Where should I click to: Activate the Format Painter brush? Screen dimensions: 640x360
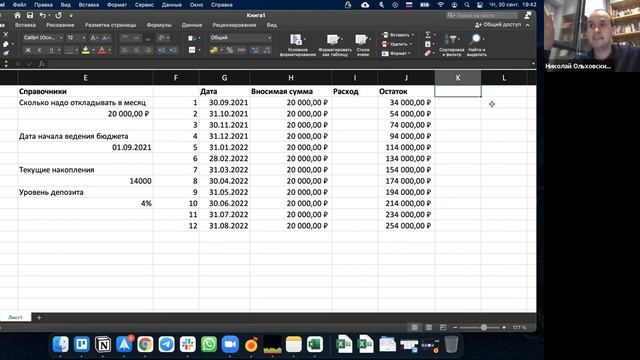pyautogui.click(x=6, y=53)
